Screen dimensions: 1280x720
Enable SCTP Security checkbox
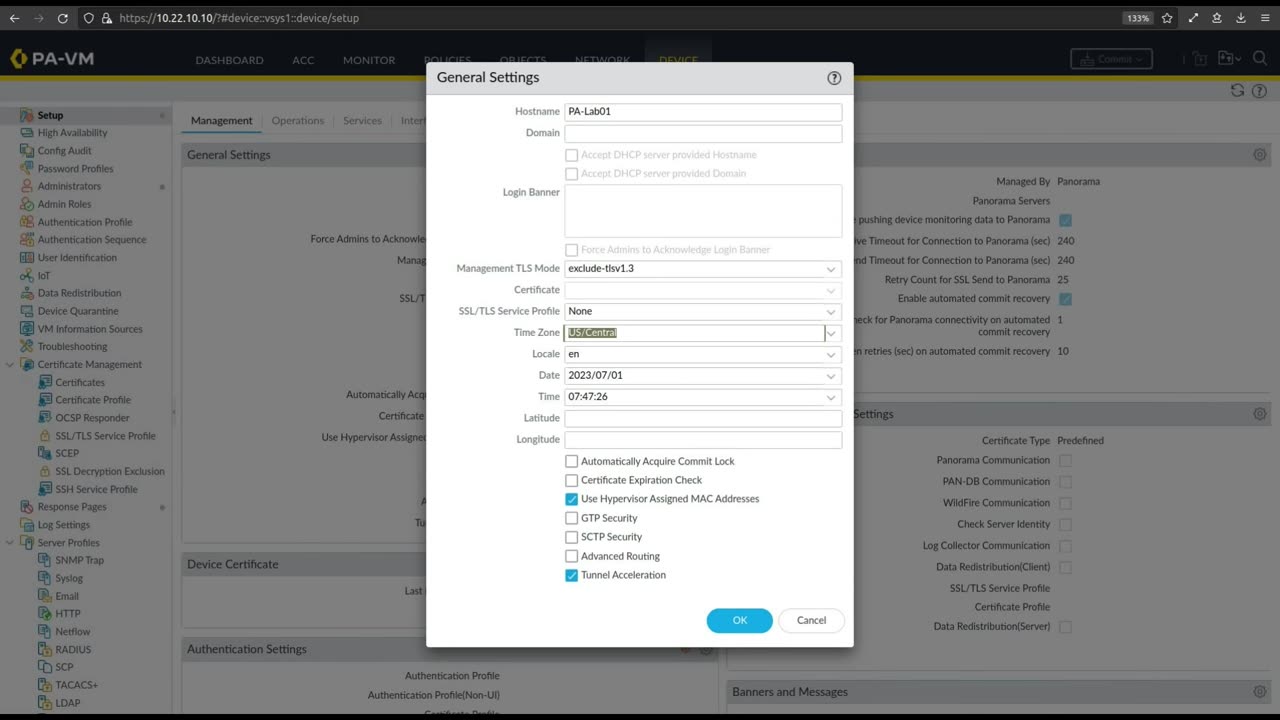tap(572, 537)
